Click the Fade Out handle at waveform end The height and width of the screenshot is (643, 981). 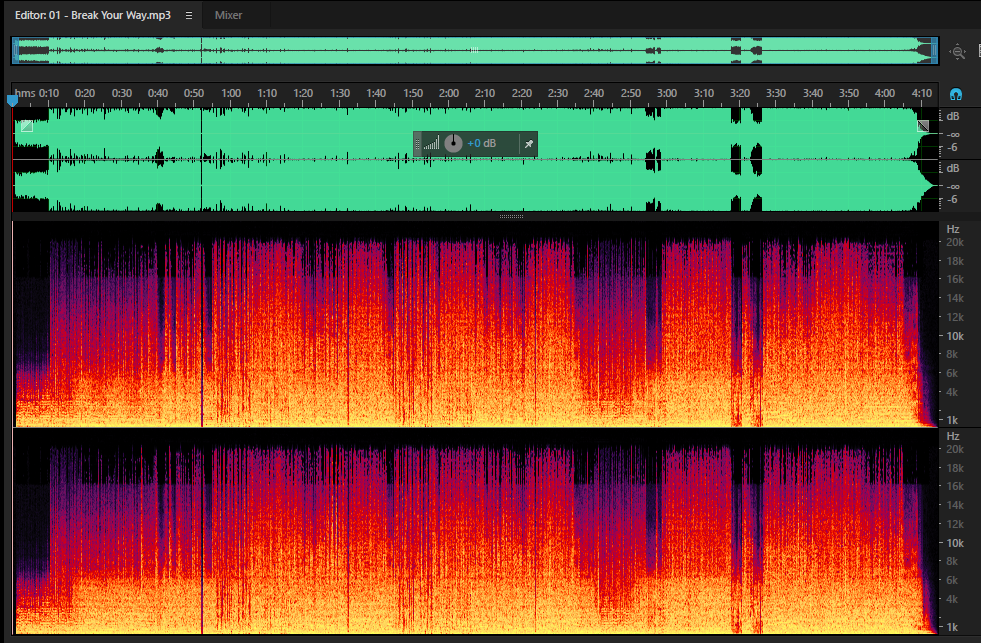(x=923, y=126)
